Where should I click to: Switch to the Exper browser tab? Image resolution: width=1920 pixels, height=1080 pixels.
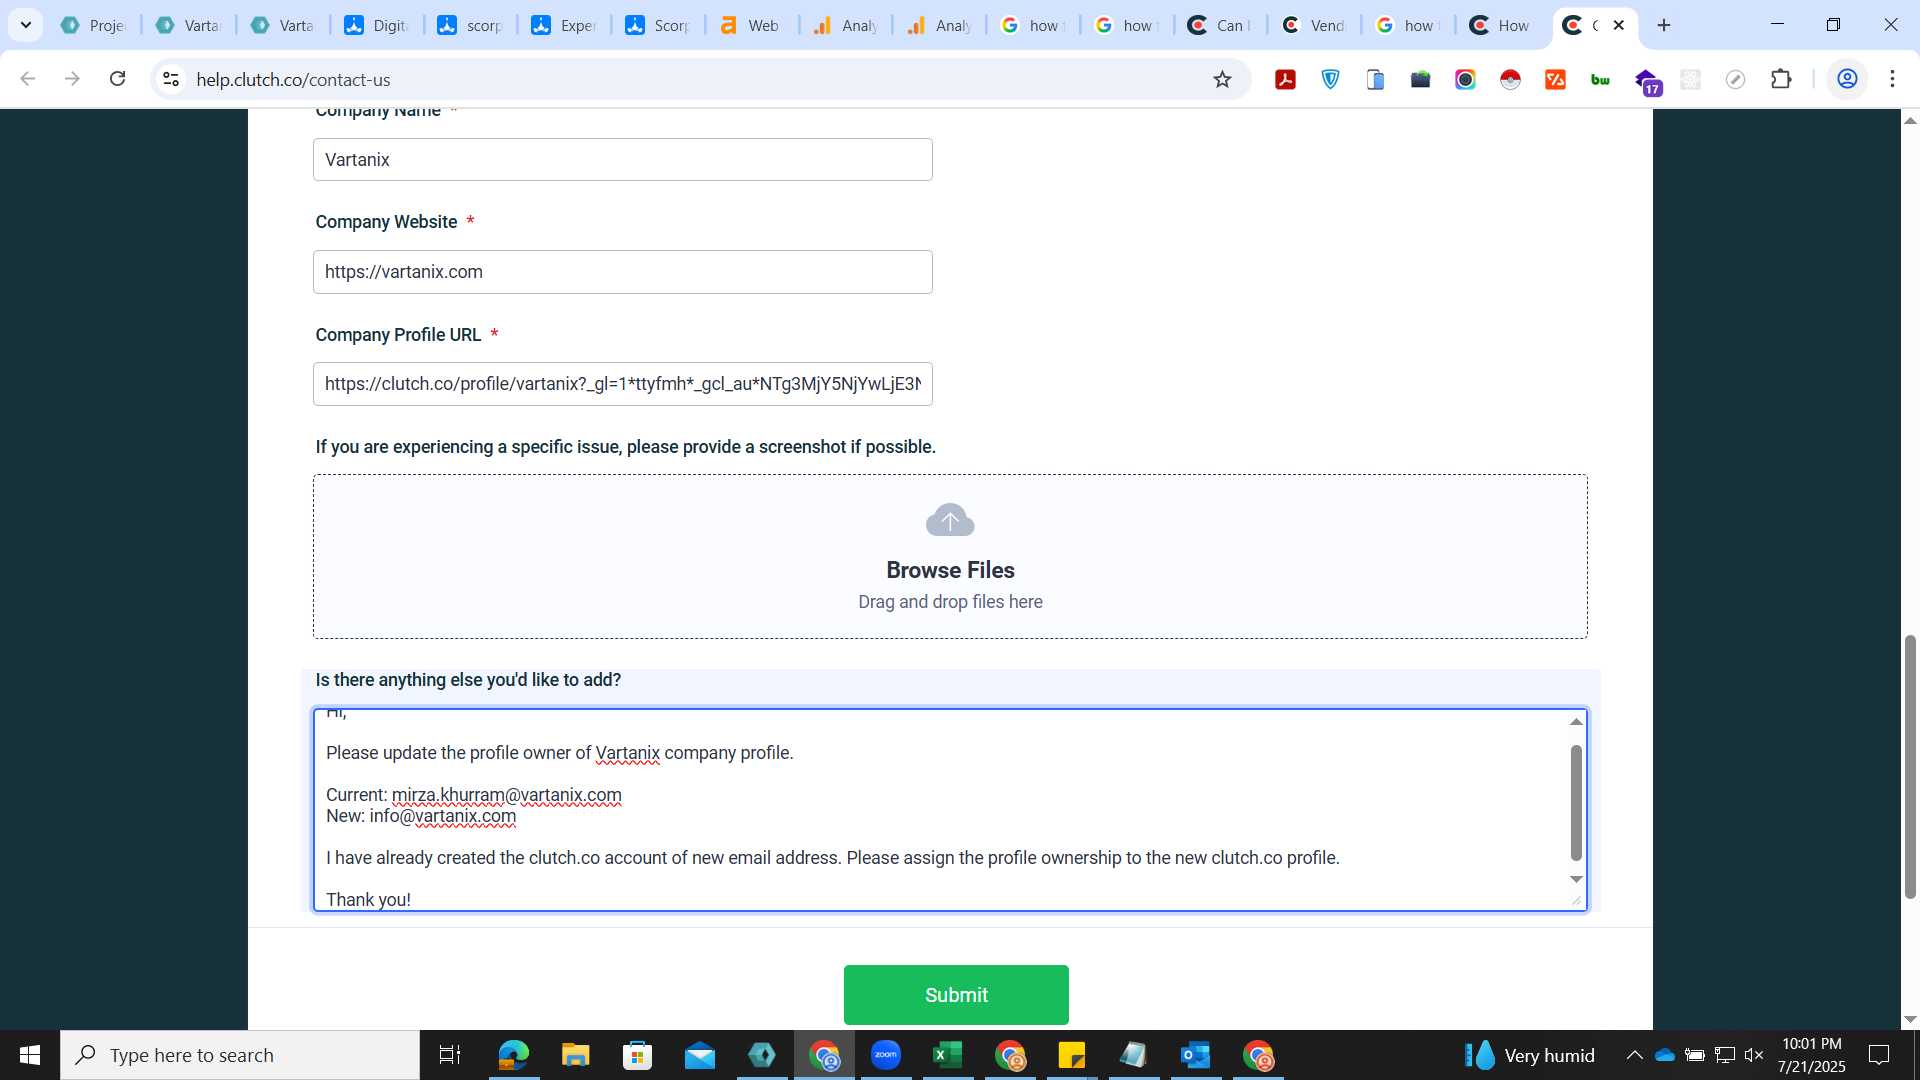pyautogui.click(x=563, y=25)
